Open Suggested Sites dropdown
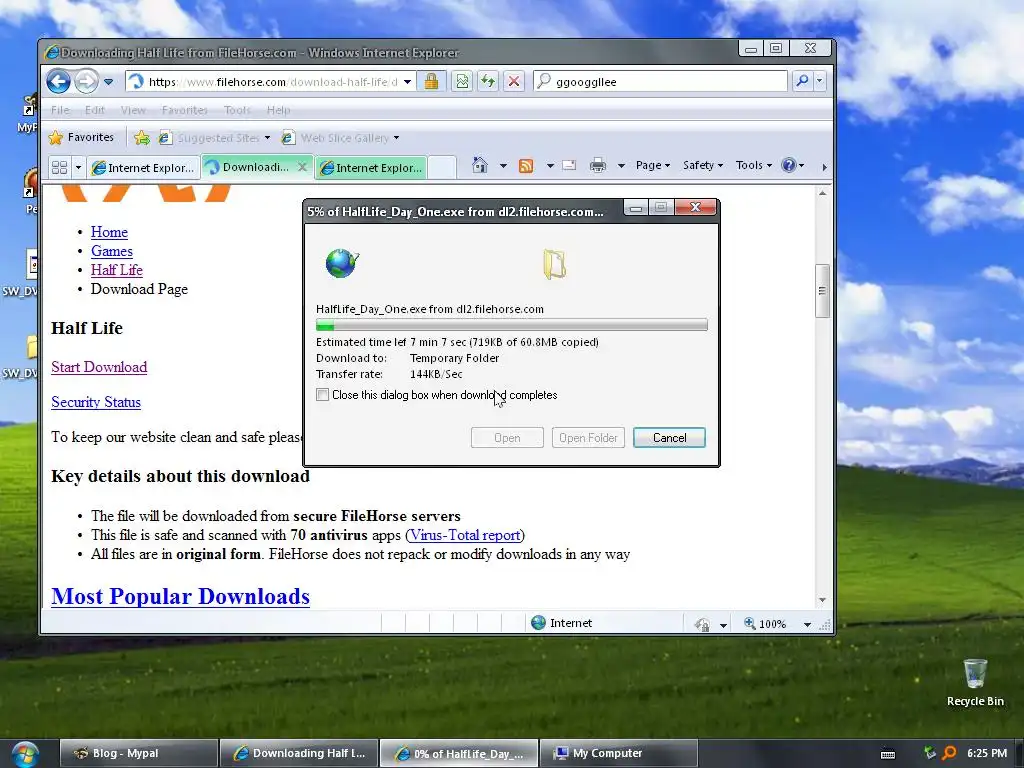1024x768 pixels. (267, 138)
